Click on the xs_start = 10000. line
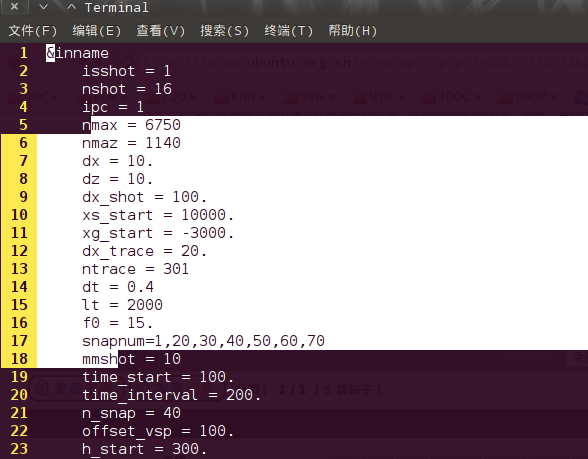This screenshot has height=459, width=588. tap(158, 215)
